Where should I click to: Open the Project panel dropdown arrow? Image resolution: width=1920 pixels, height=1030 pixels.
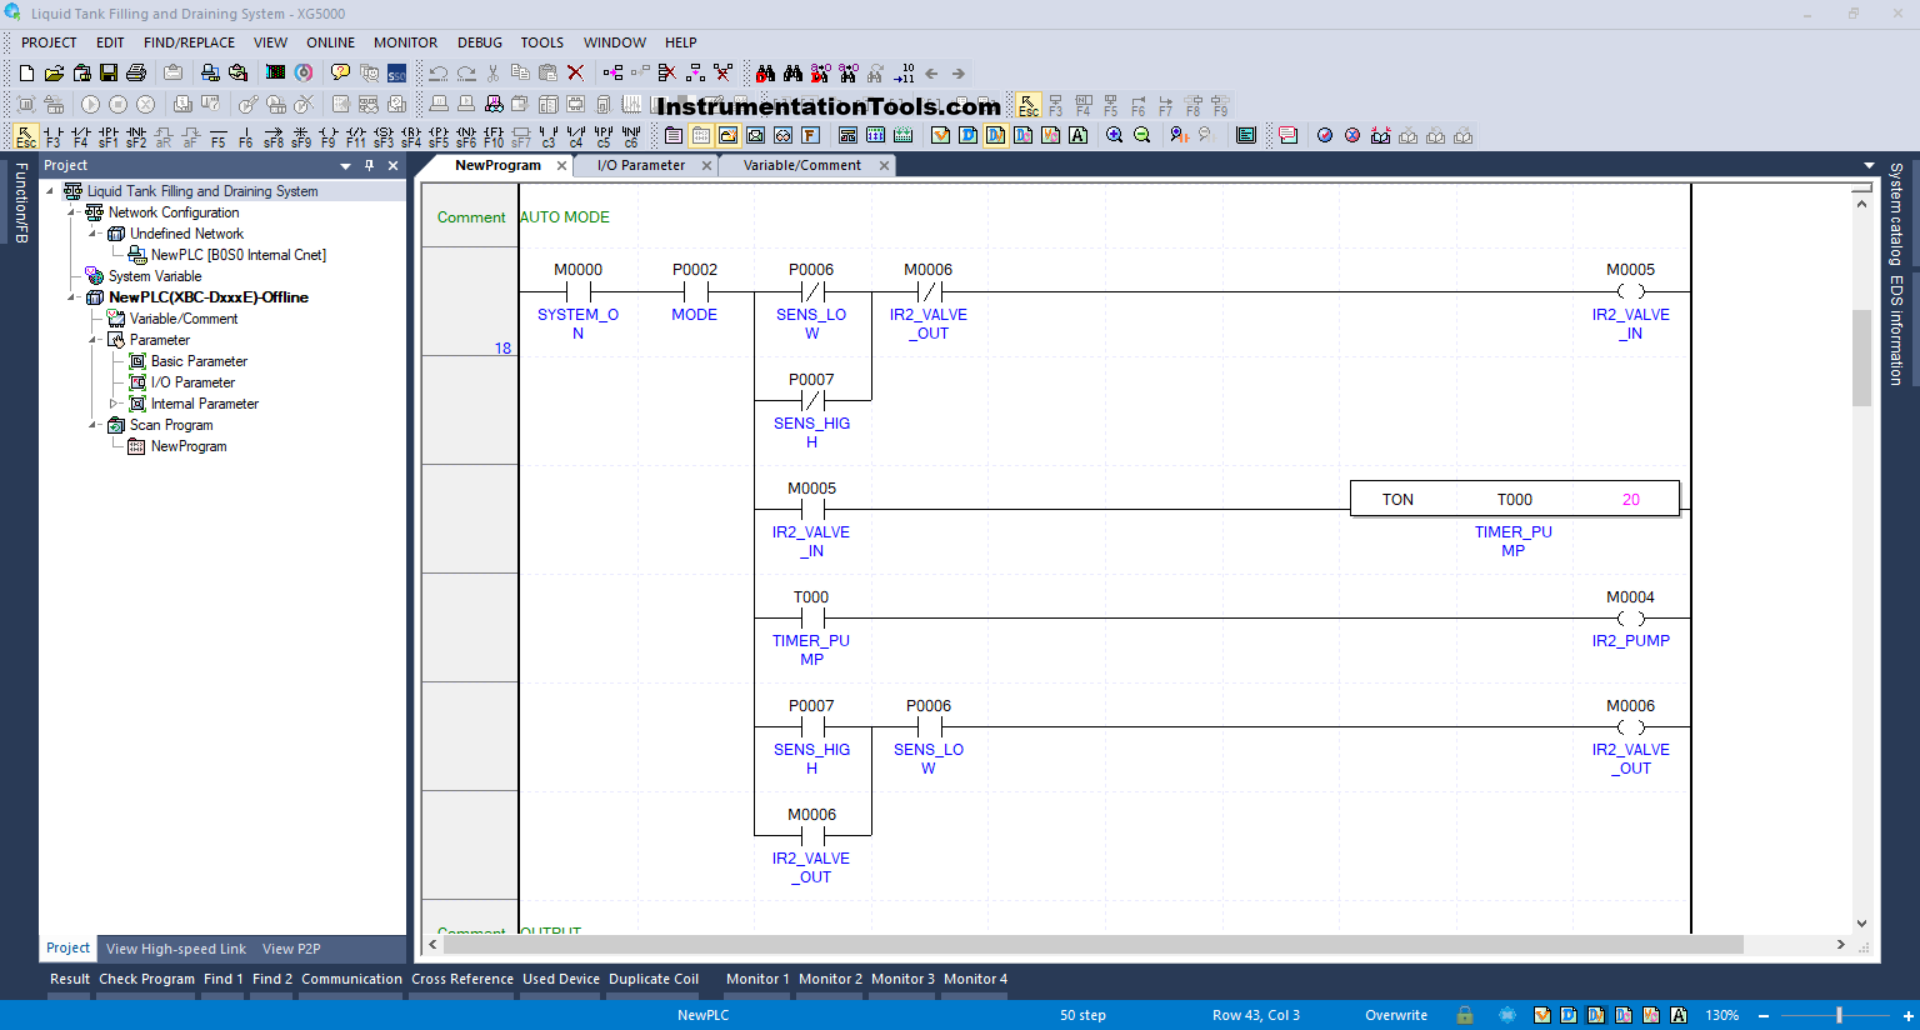[345, 166]
